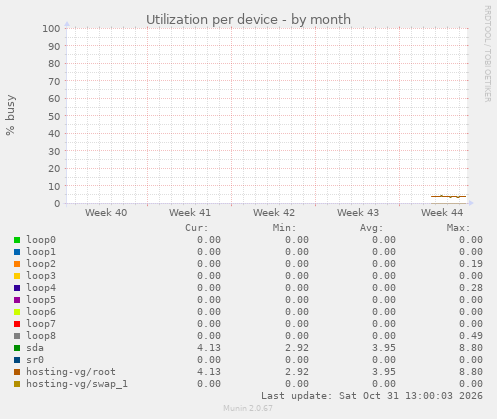The height and width of the screenshot is (419, 497).
Task: Click the loop6 legend label
Action: (x=41, y=312)
